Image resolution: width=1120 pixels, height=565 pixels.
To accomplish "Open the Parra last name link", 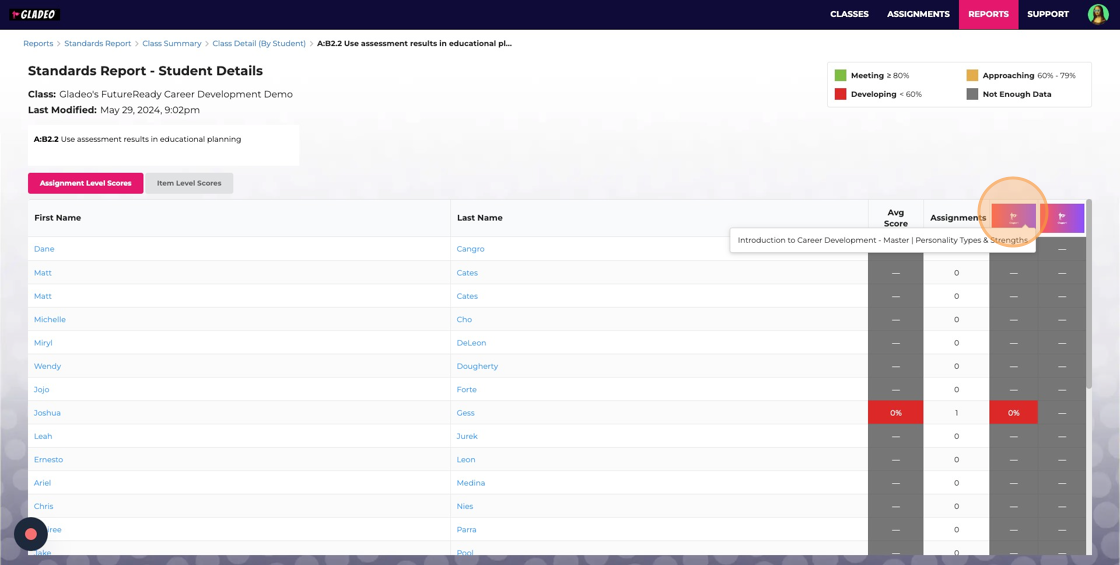I will coord(466,530).
